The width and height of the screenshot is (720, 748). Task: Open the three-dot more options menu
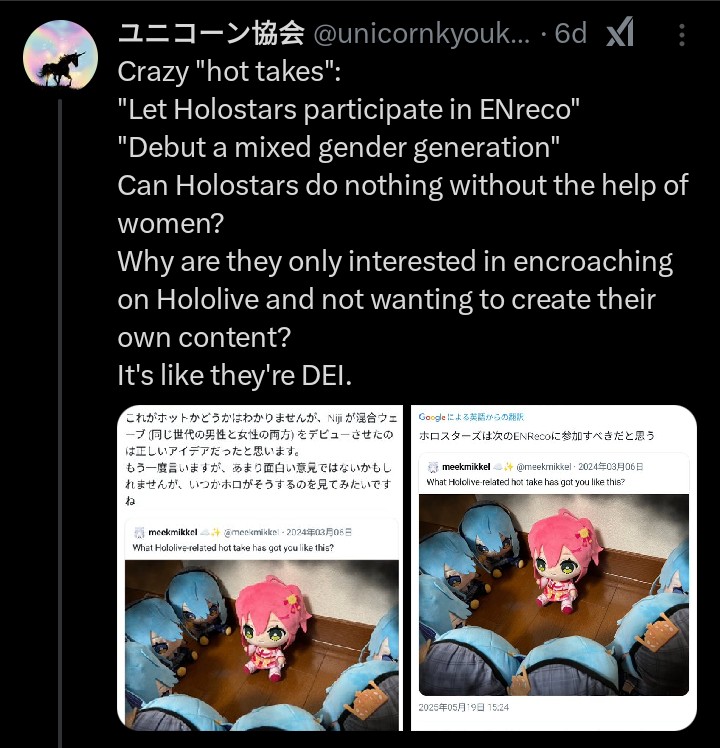point(682,35)
